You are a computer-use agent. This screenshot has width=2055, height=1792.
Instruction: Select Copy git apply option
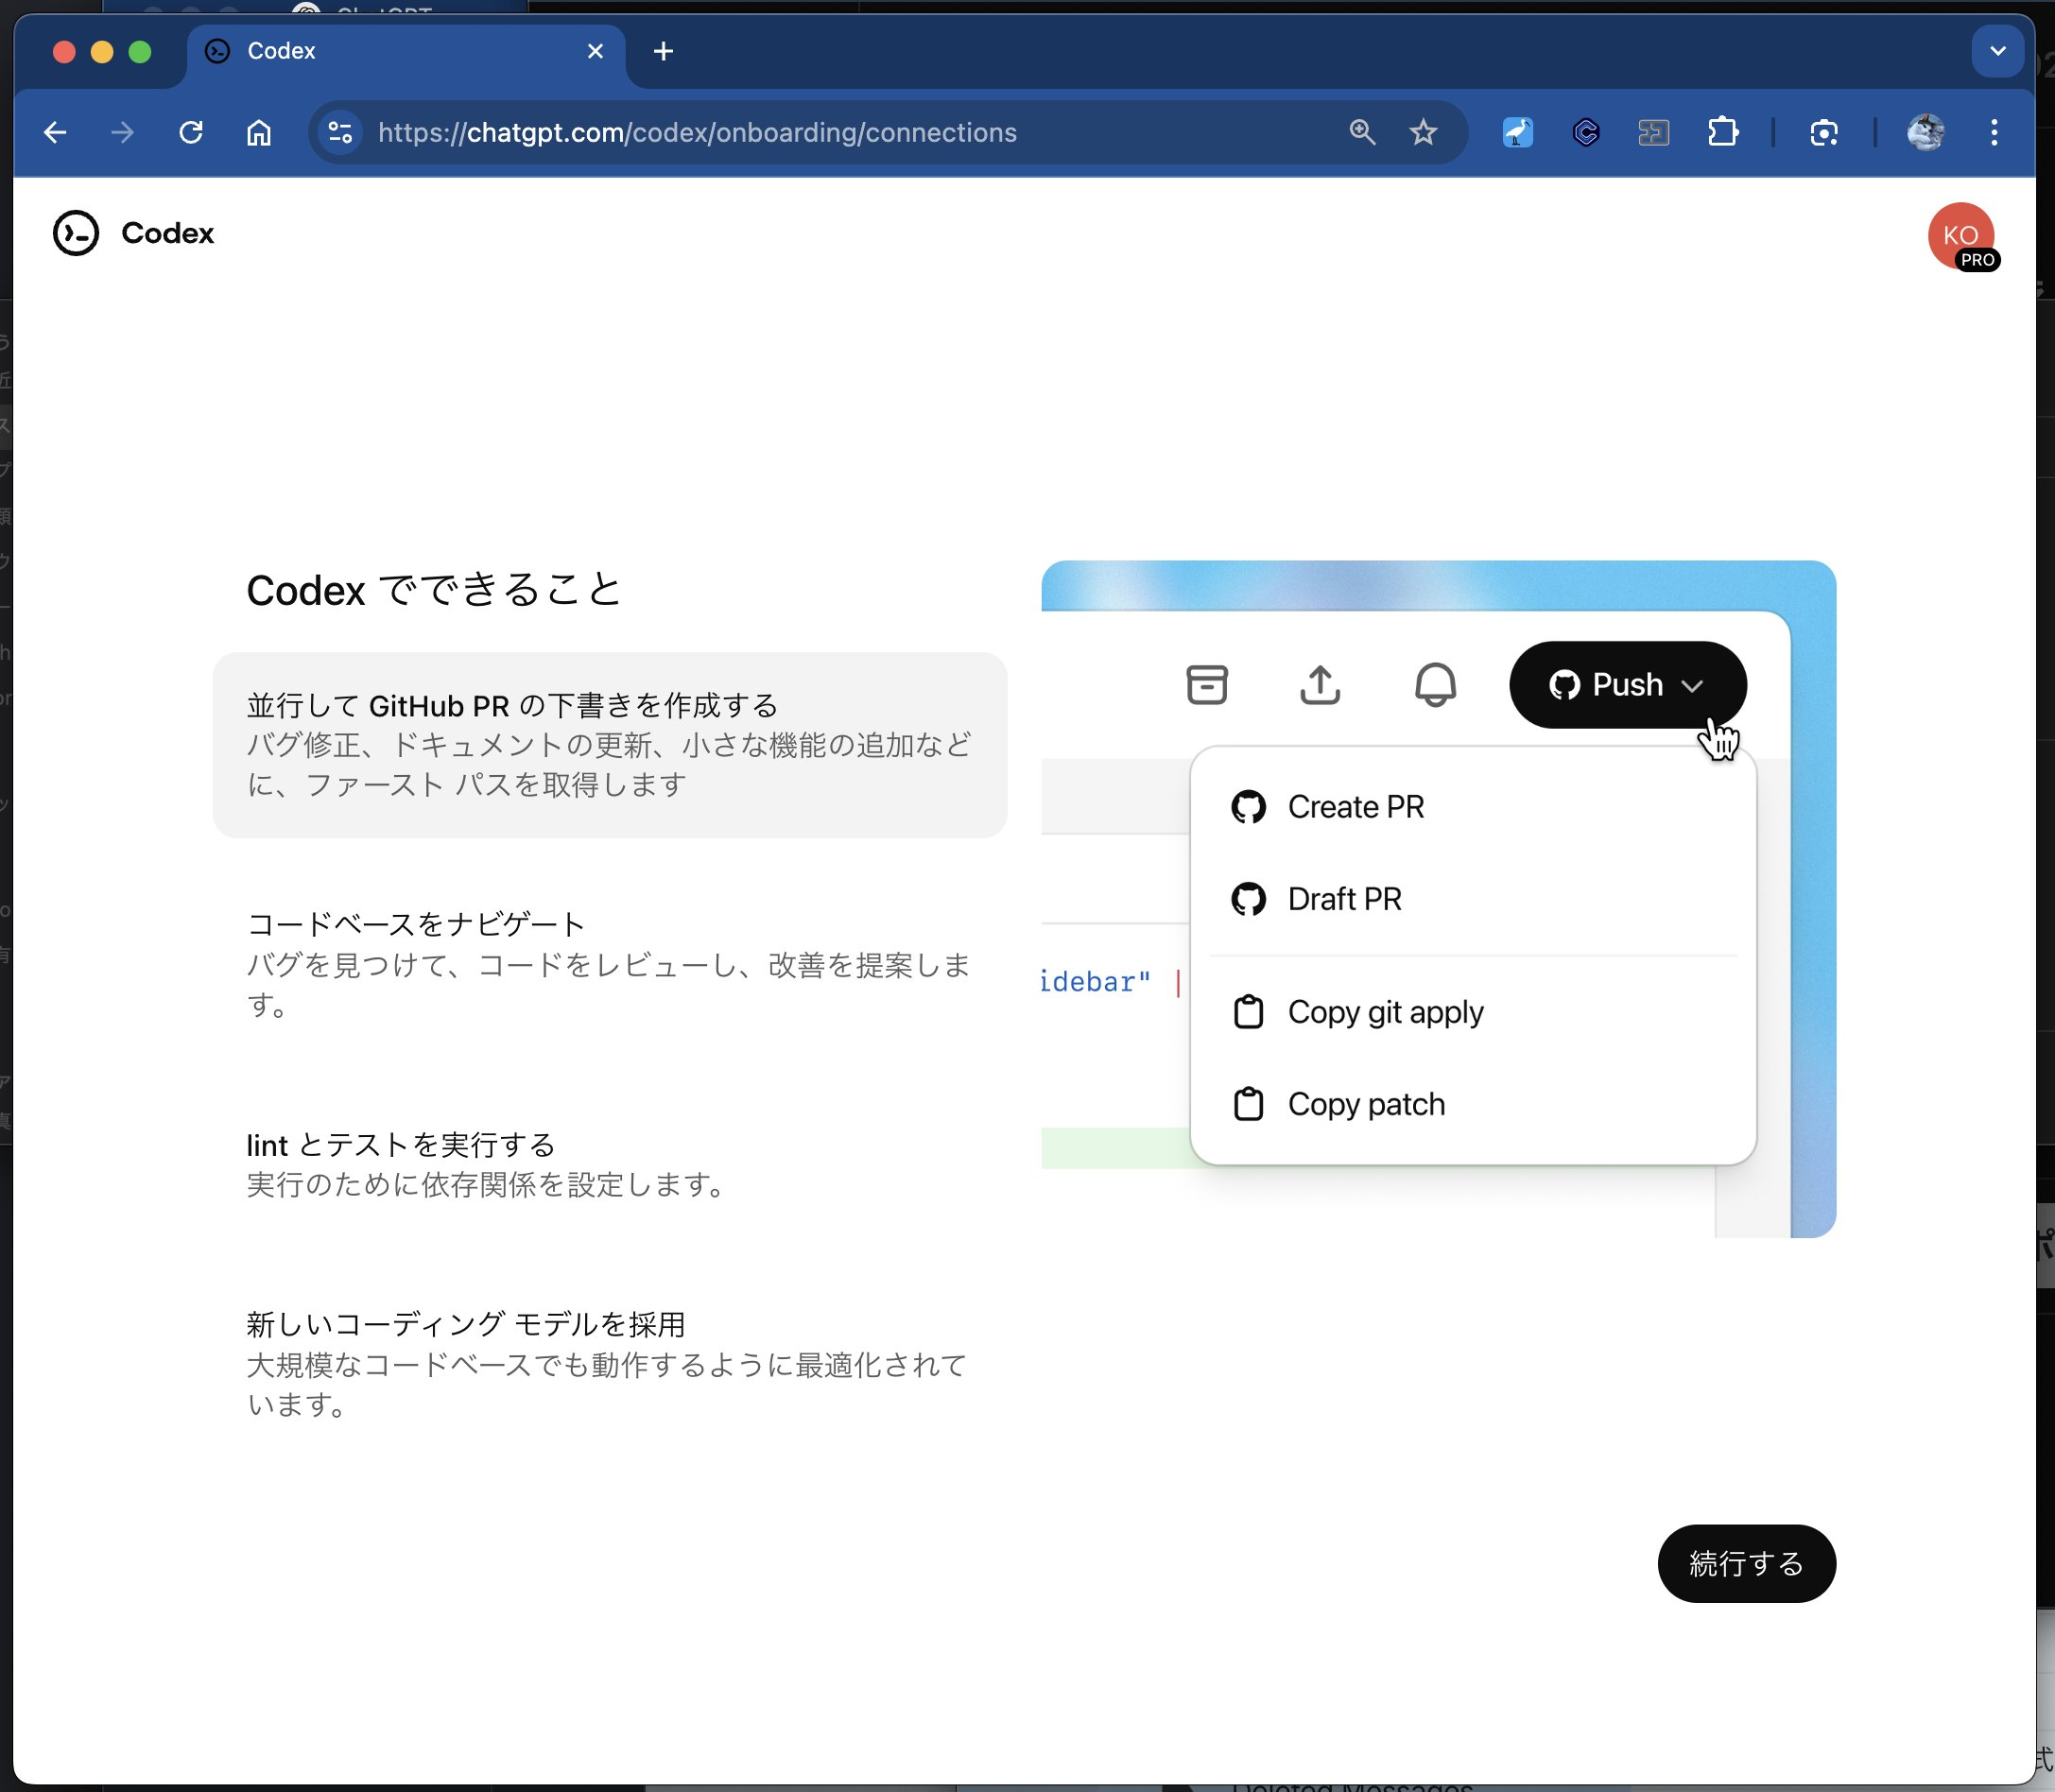(x=1385, y=1012)
